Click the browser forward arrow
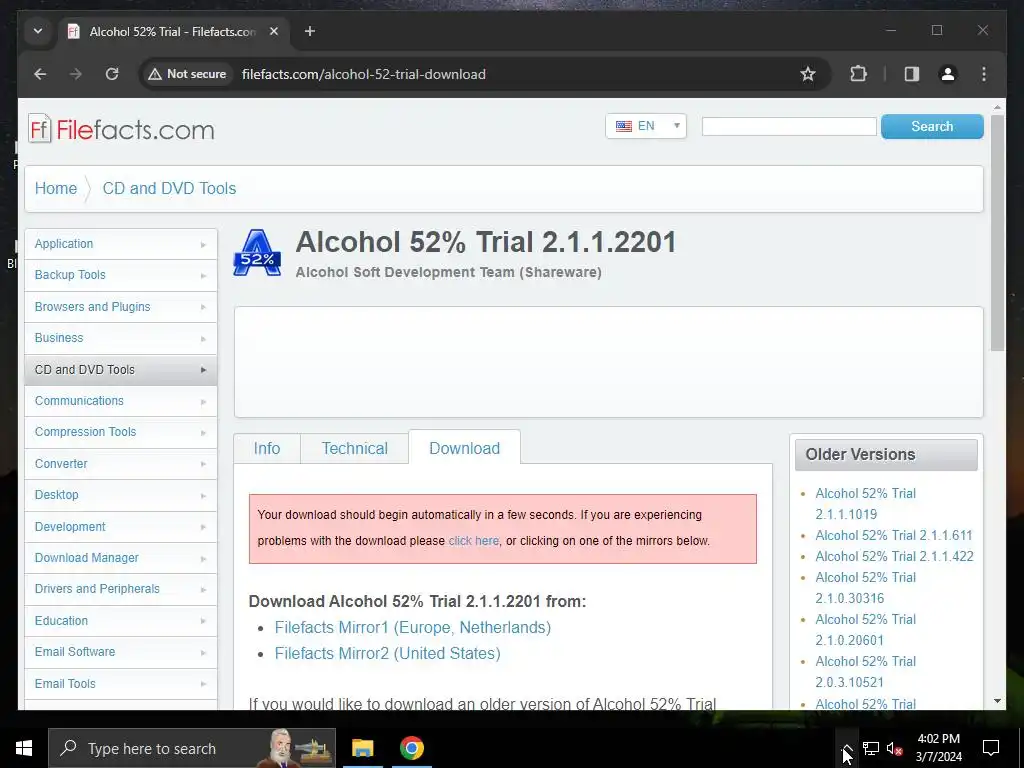 pyautogui.click(x=76, y=74)
